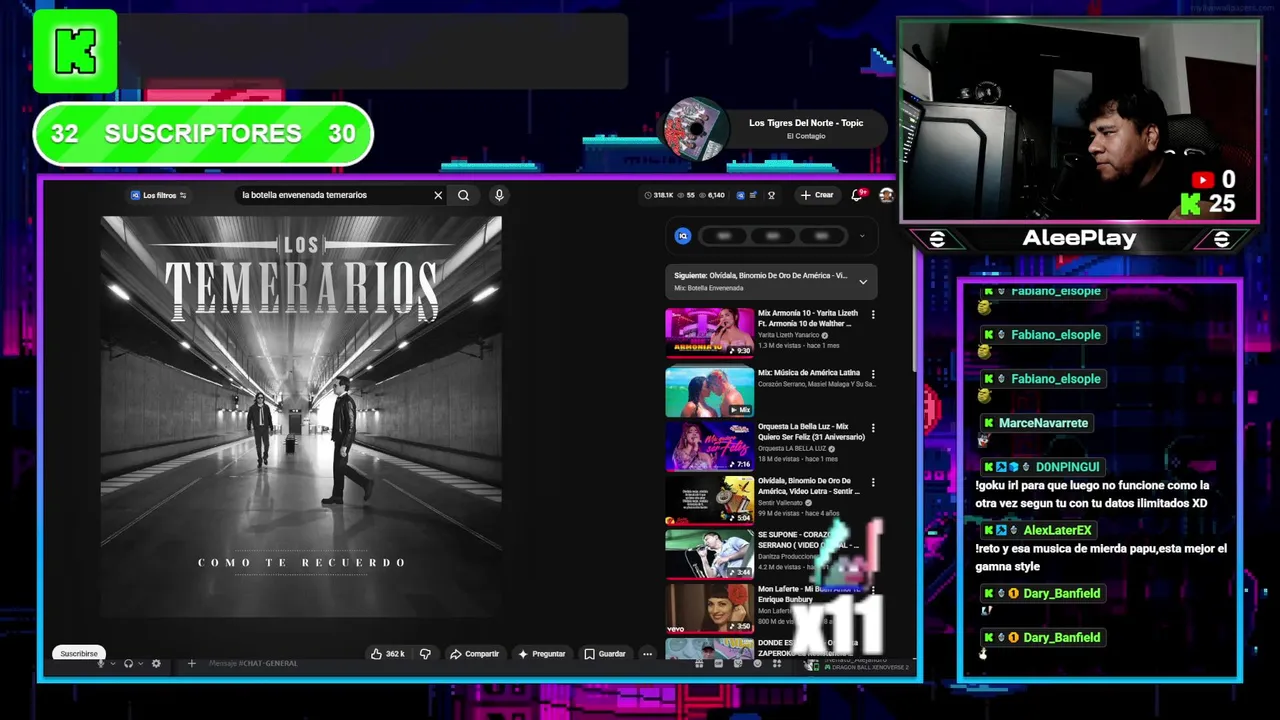Click the Discord settings gear icon
Image resolution: width=1280 pixels, height=720 pixels.
point(156,664)
